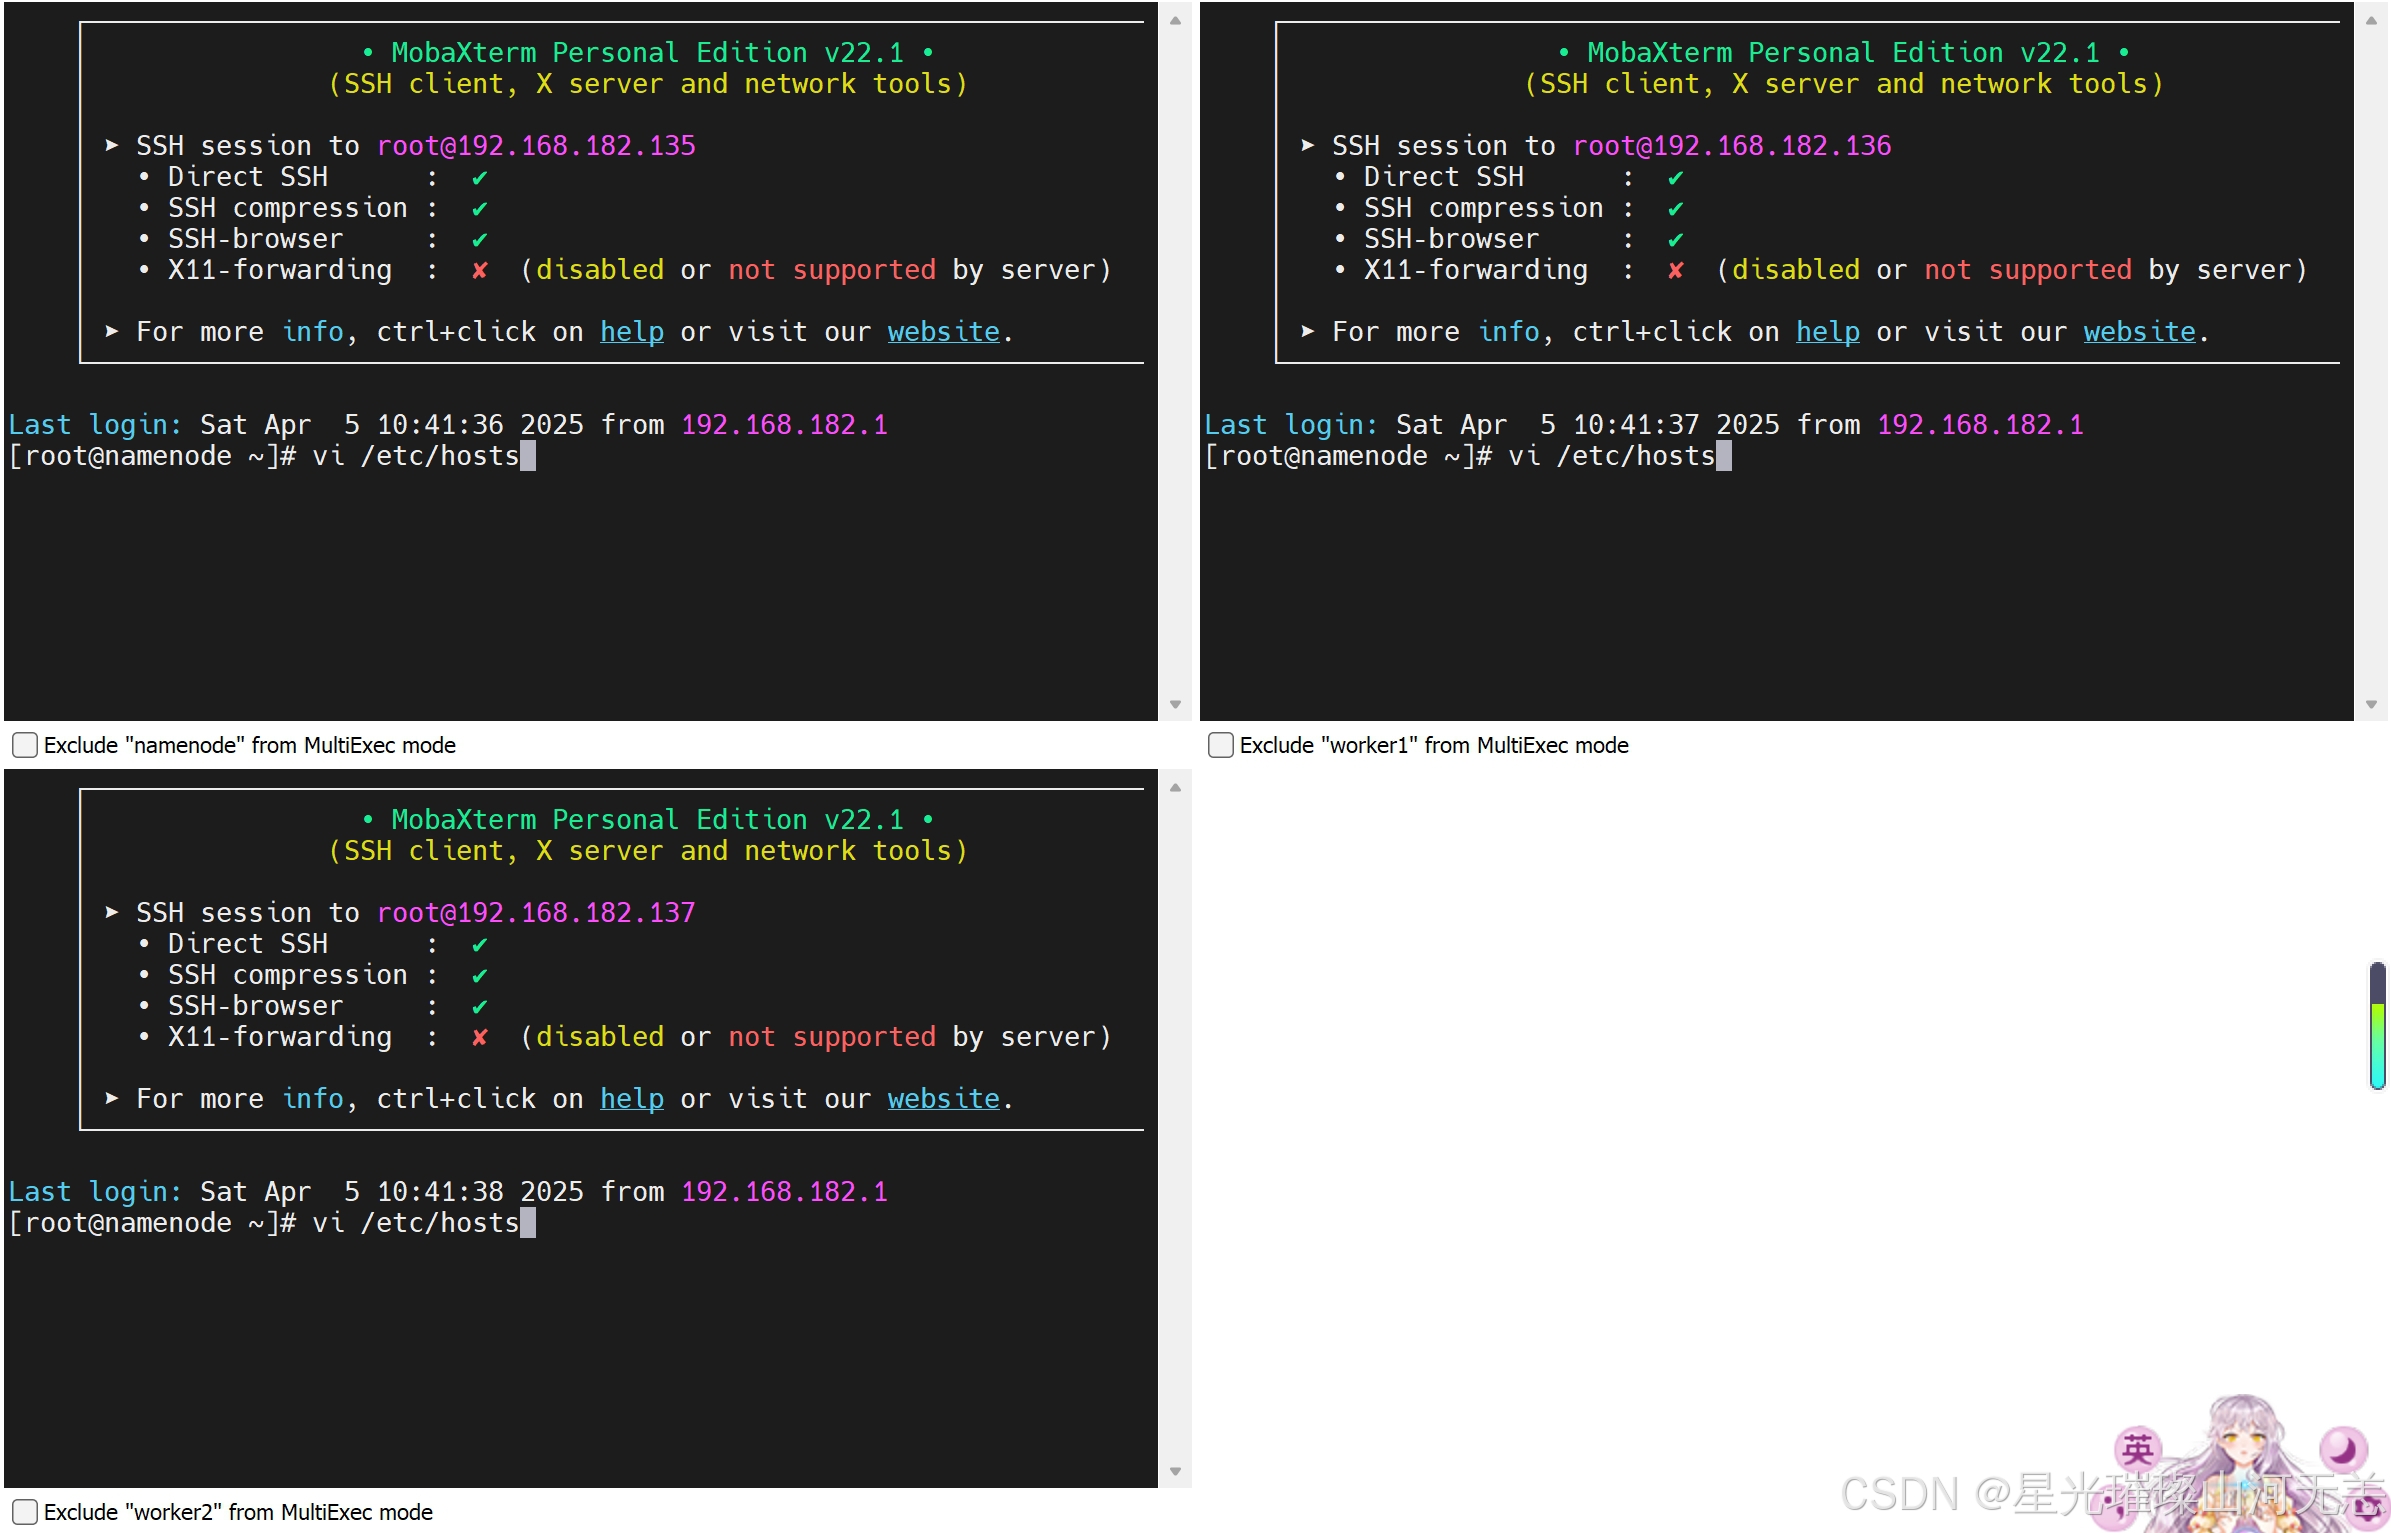Click scroll-down arrow of worker2 terminal
The height and width of the screenshot is (1533, 2391).
pos(1175,1472)
